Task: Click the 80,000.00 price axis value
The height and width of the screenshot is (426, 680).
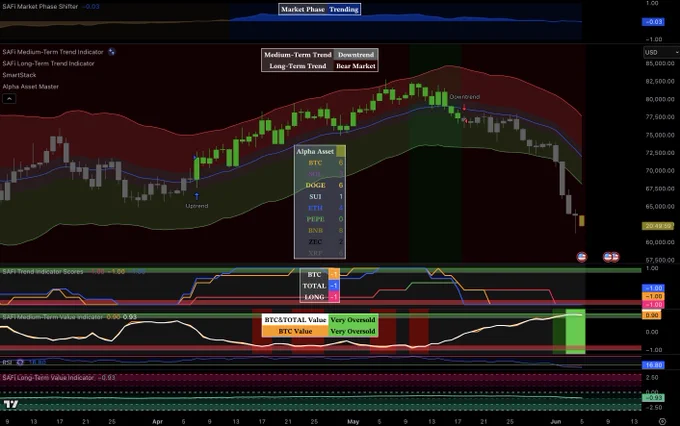Action: 660,99
